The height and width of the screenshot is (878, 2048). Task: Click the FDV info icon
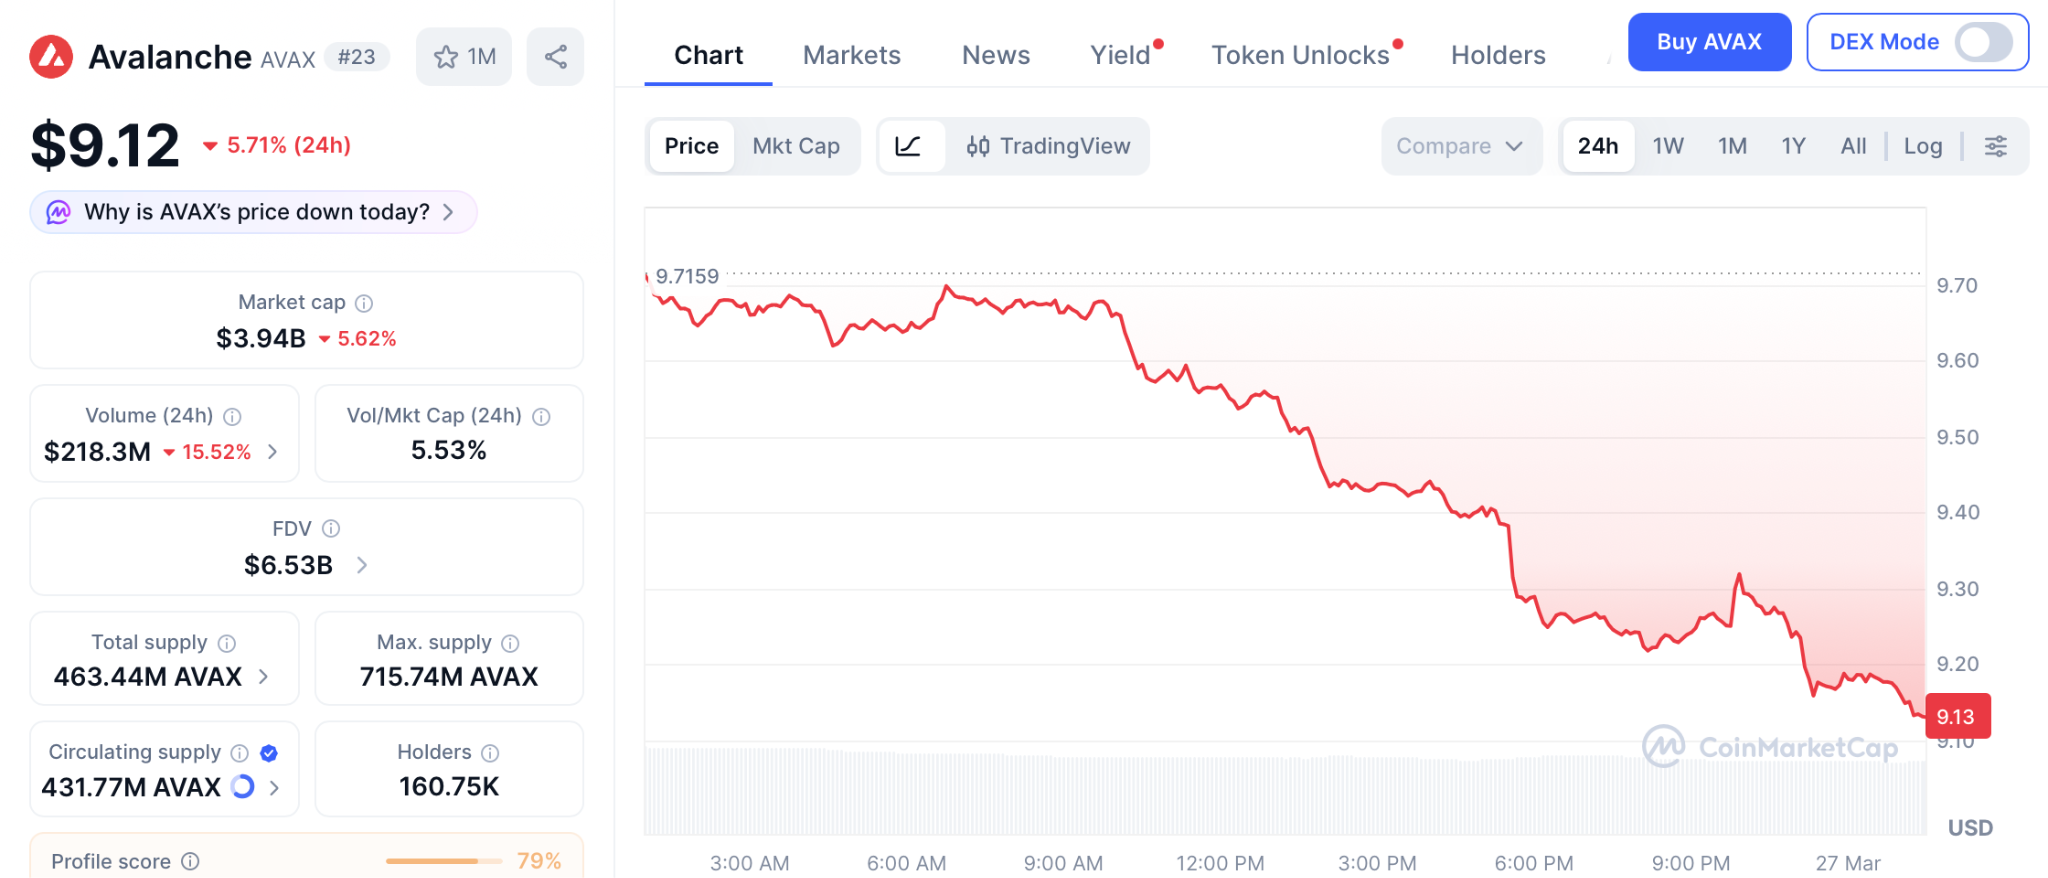331,528
